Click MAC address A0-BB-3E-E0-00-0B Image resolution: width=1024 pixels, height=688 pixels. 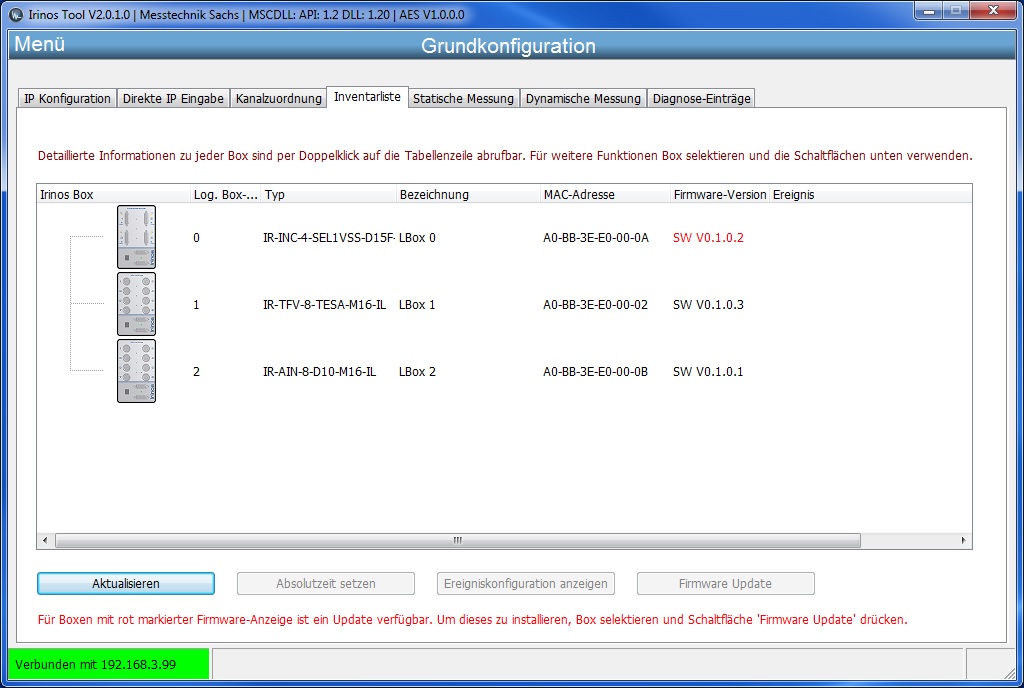point(596,372)
